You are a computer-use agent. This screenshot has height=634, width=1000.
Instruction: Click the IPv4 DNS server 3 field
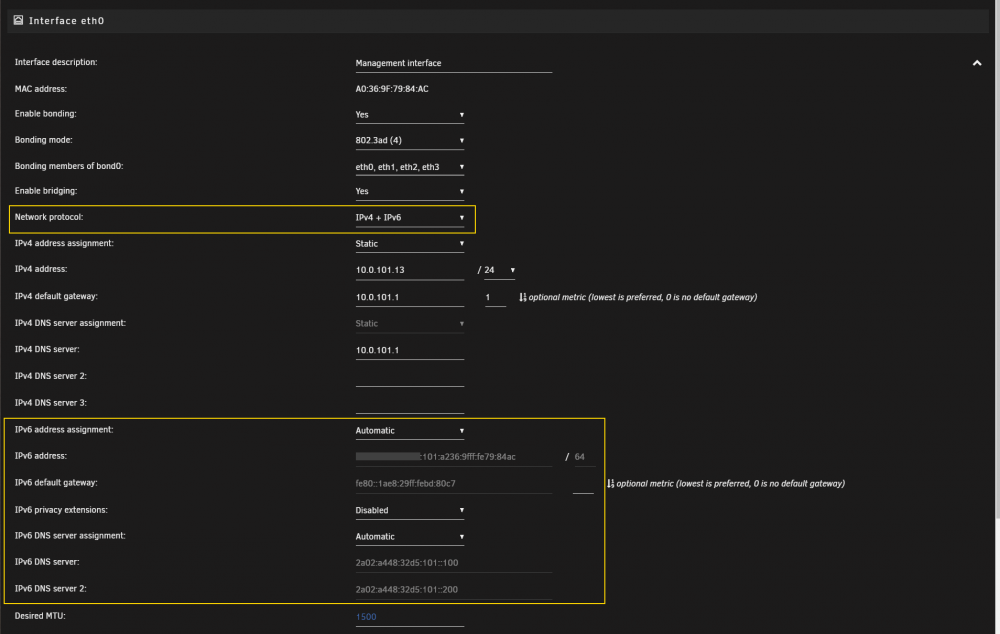point(409,404)
